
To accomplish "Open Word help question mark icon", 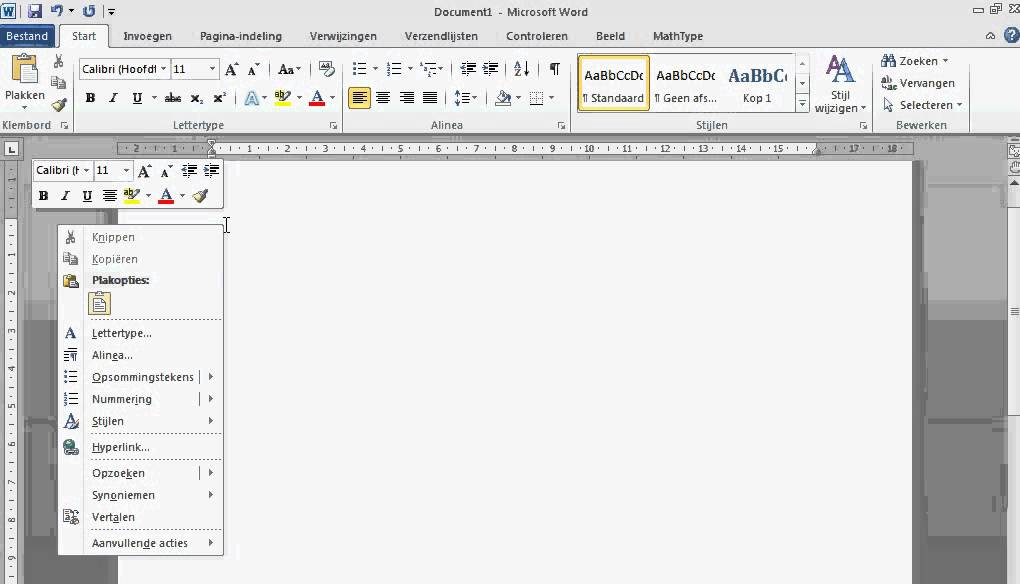I will 1012,36.
